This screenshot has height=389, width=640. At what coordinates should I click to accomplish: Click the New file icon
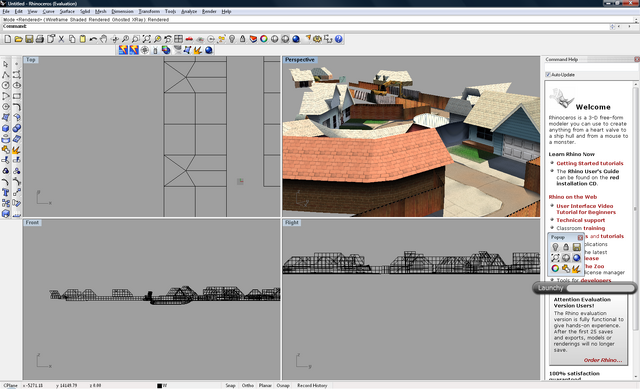pyautogui.click(x=8, y=39)
